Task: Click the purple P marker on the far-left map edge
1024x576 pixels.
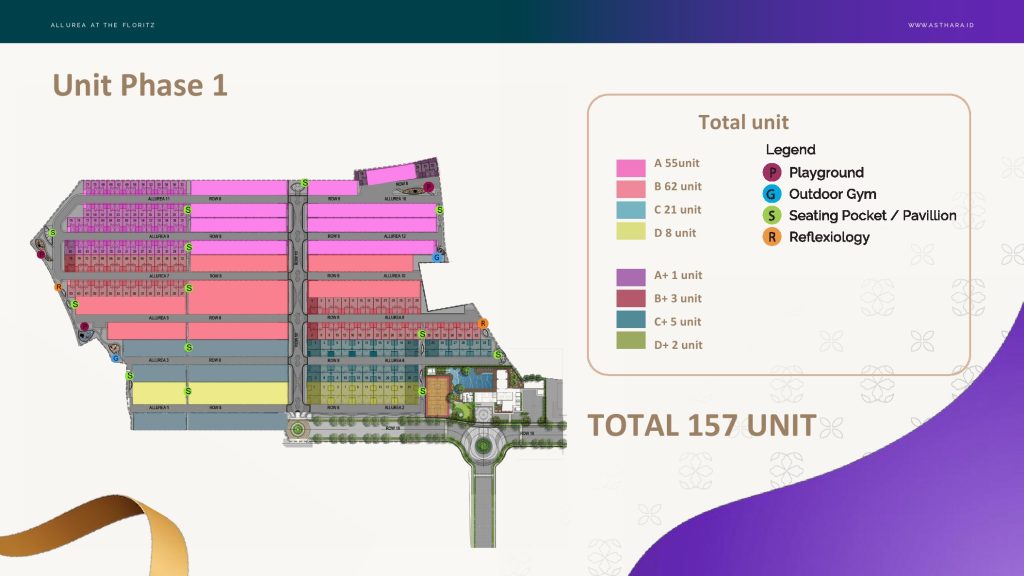Action: click(41, 255)
